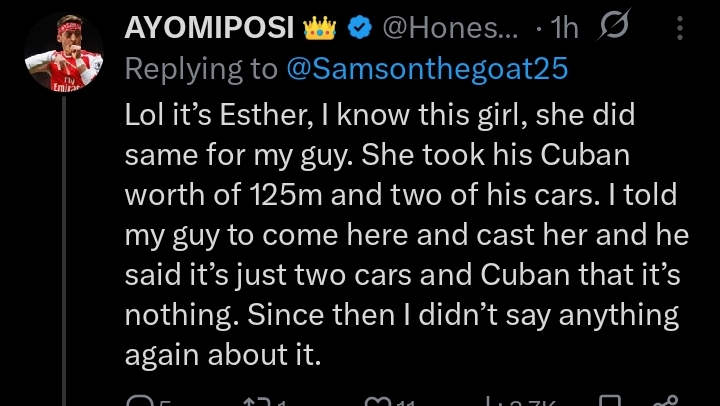Click the 1h post timestamp
This screenshot has height=406, width=720.
tap(563, 29)
